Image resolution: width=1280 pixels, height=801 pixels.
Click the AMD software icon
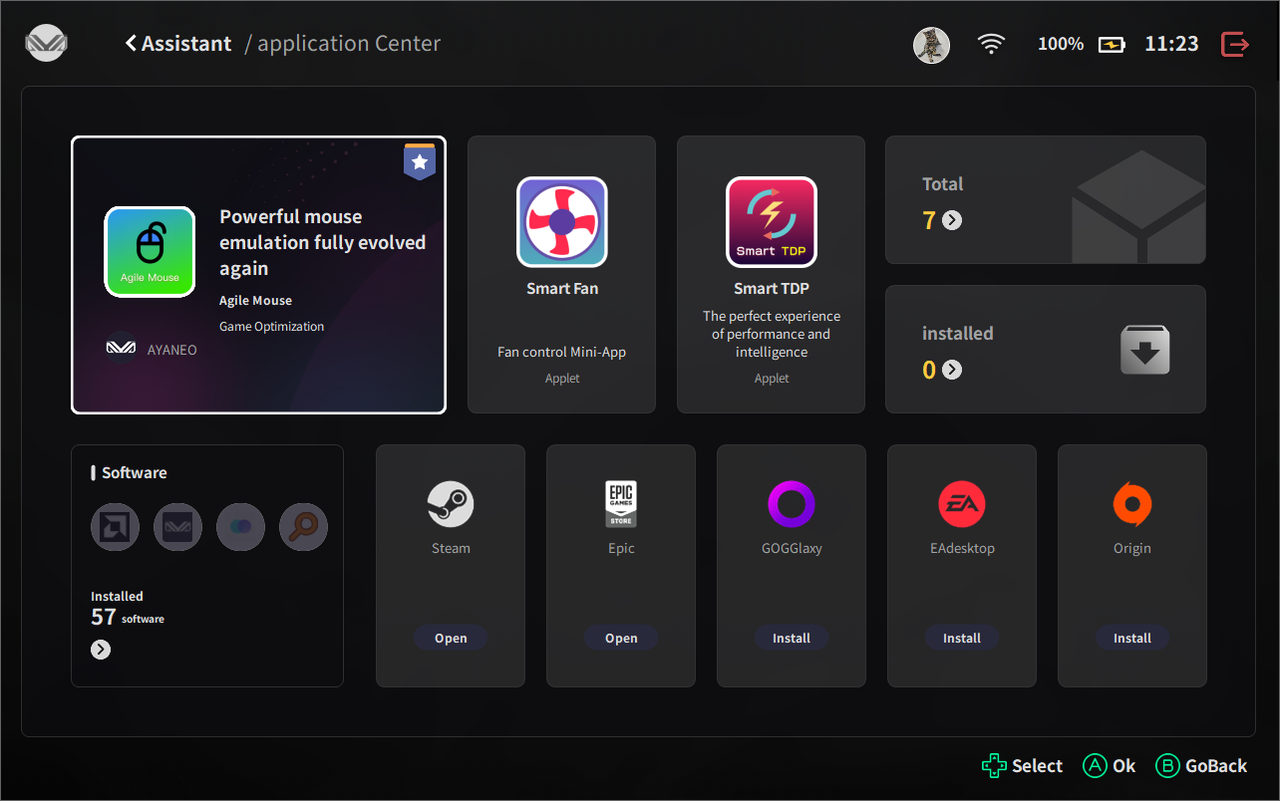click(x=115, y=527)
